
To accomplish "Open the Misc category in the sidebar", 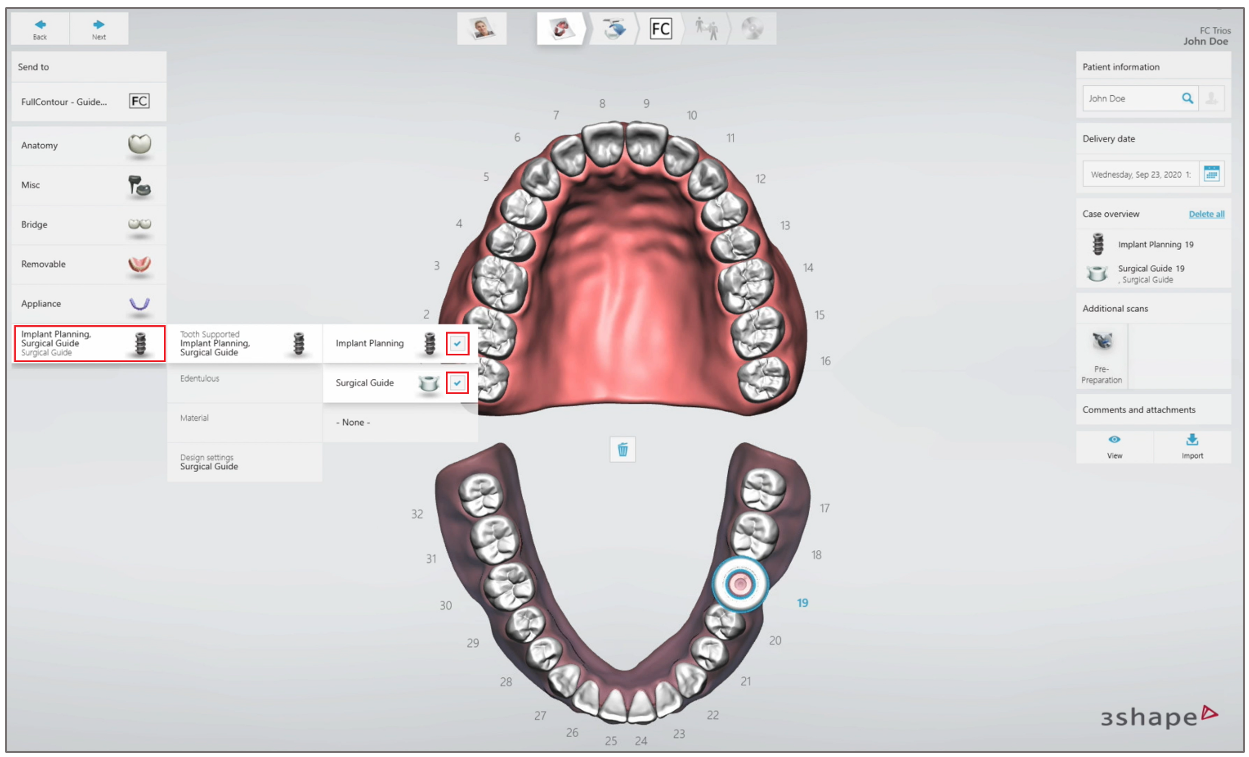I will pos(88,185).
